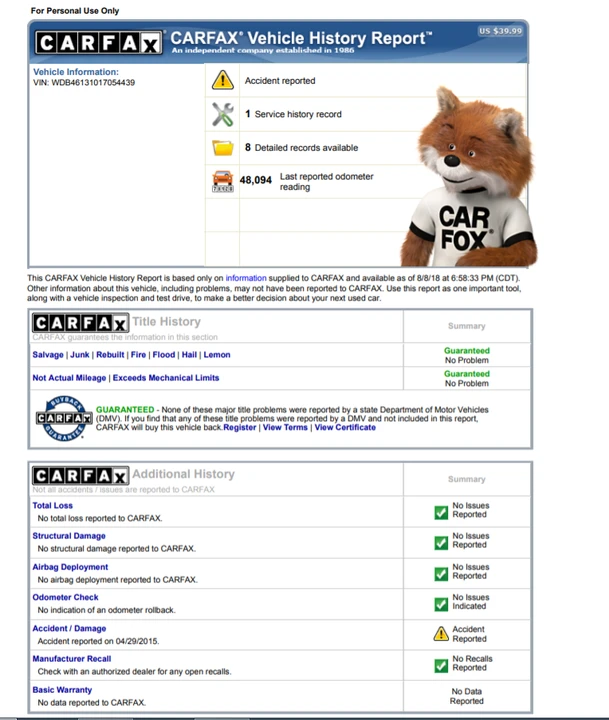
Task: Click the VIN WDB46131017054439 text
Action: (84, 83)
